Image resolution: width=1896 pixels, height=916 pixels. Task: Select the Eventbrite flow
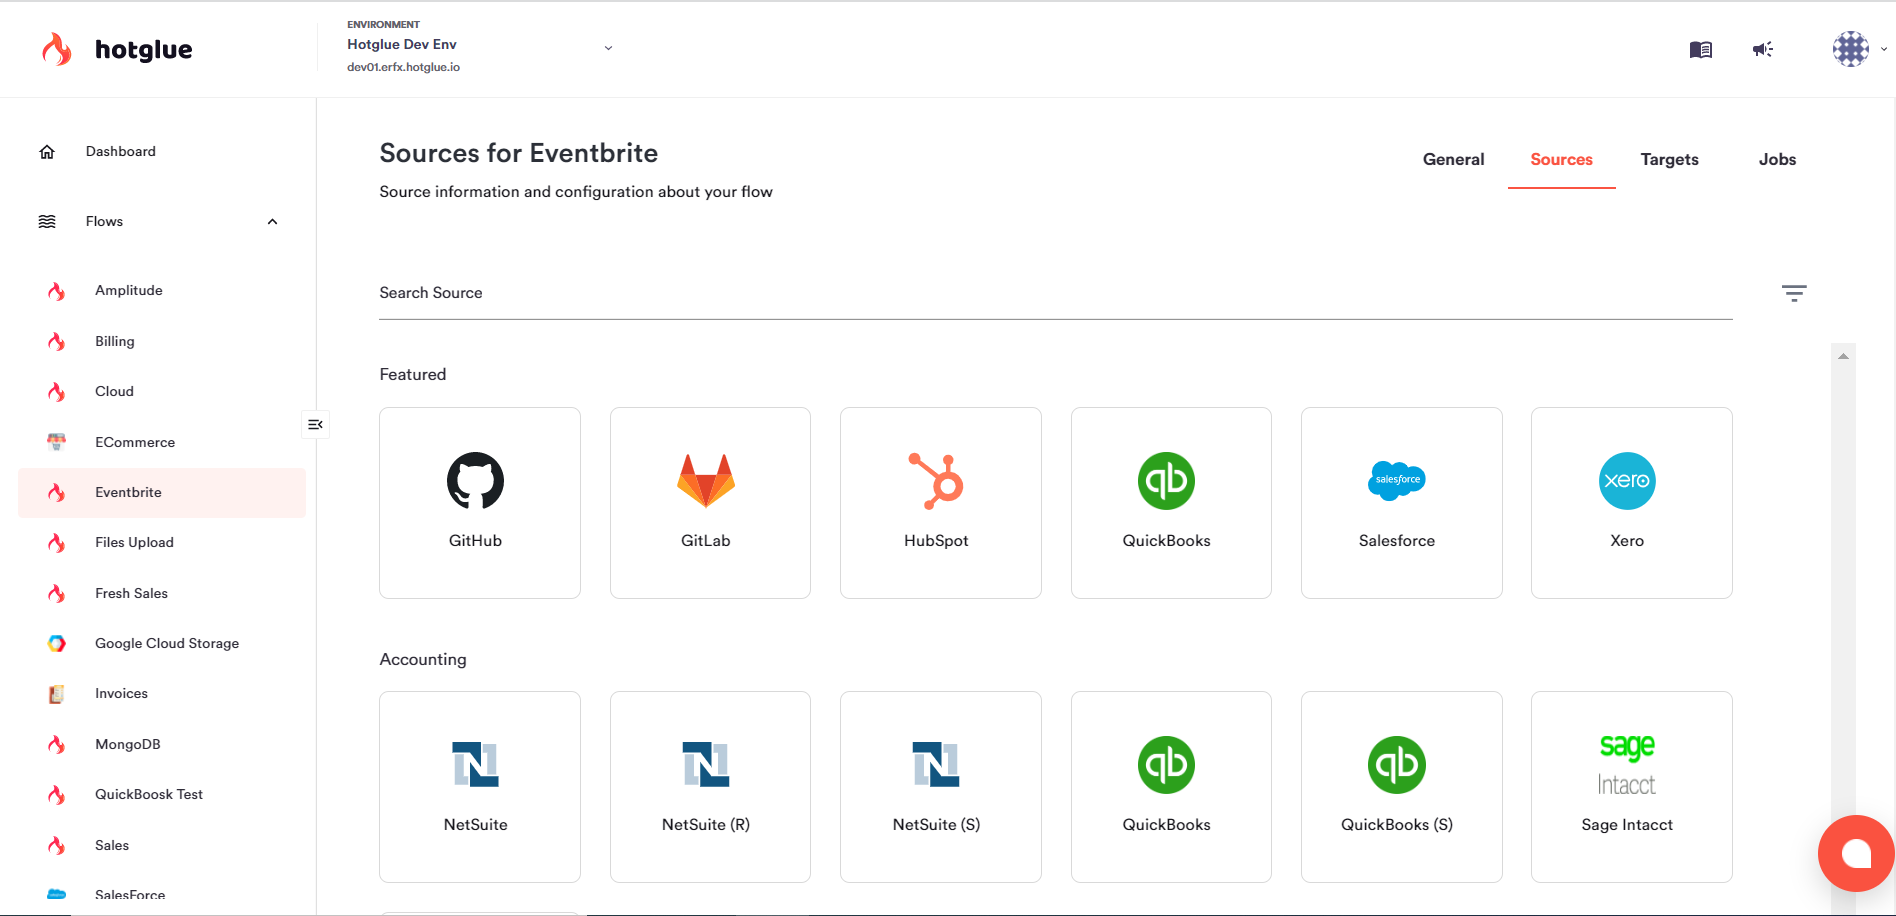tap(161, 493)
